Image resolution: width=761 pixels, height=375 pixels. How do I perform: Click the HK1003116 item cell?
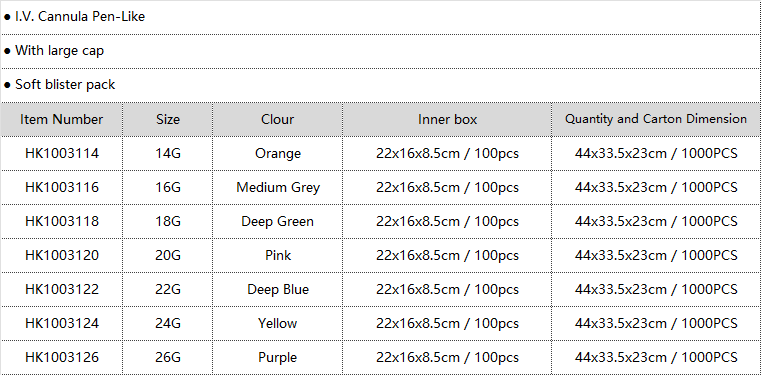point(62,187)
